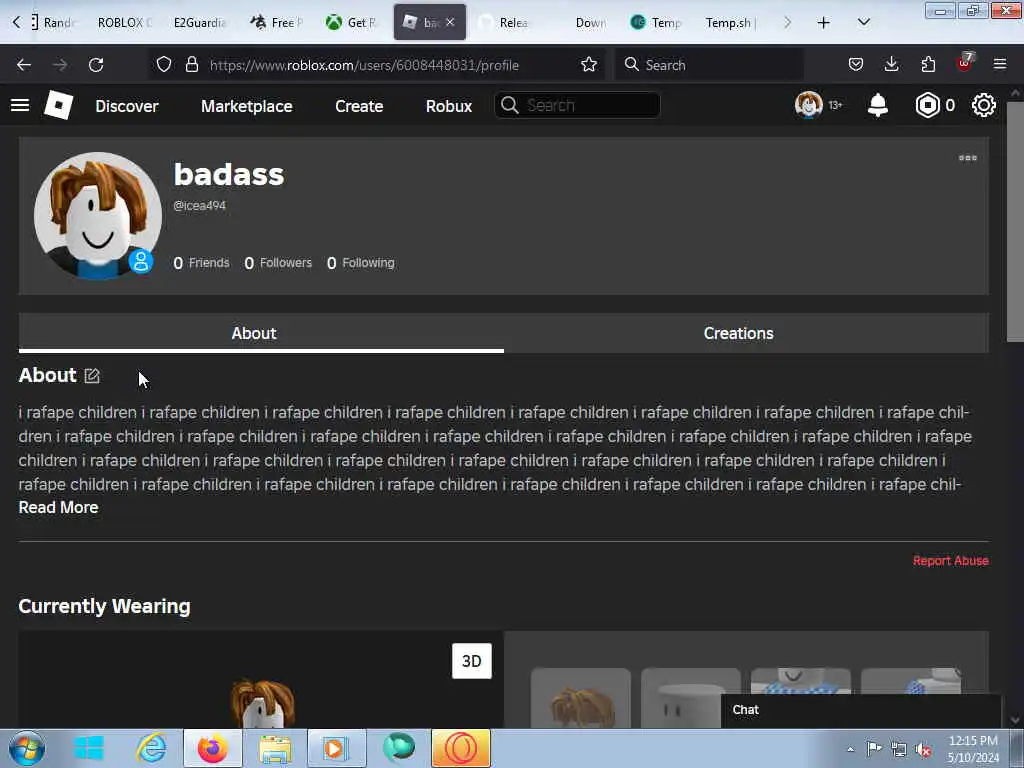Open a new browser tab
This screenshot has height=768, width=1024.
coord(824,23)
